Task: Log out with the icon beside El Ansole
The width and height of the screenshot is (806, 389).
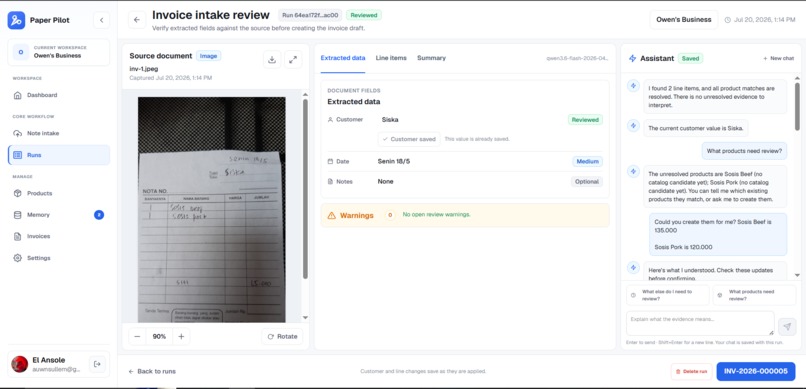Action: pyautogui.click(x=97, y=364)
